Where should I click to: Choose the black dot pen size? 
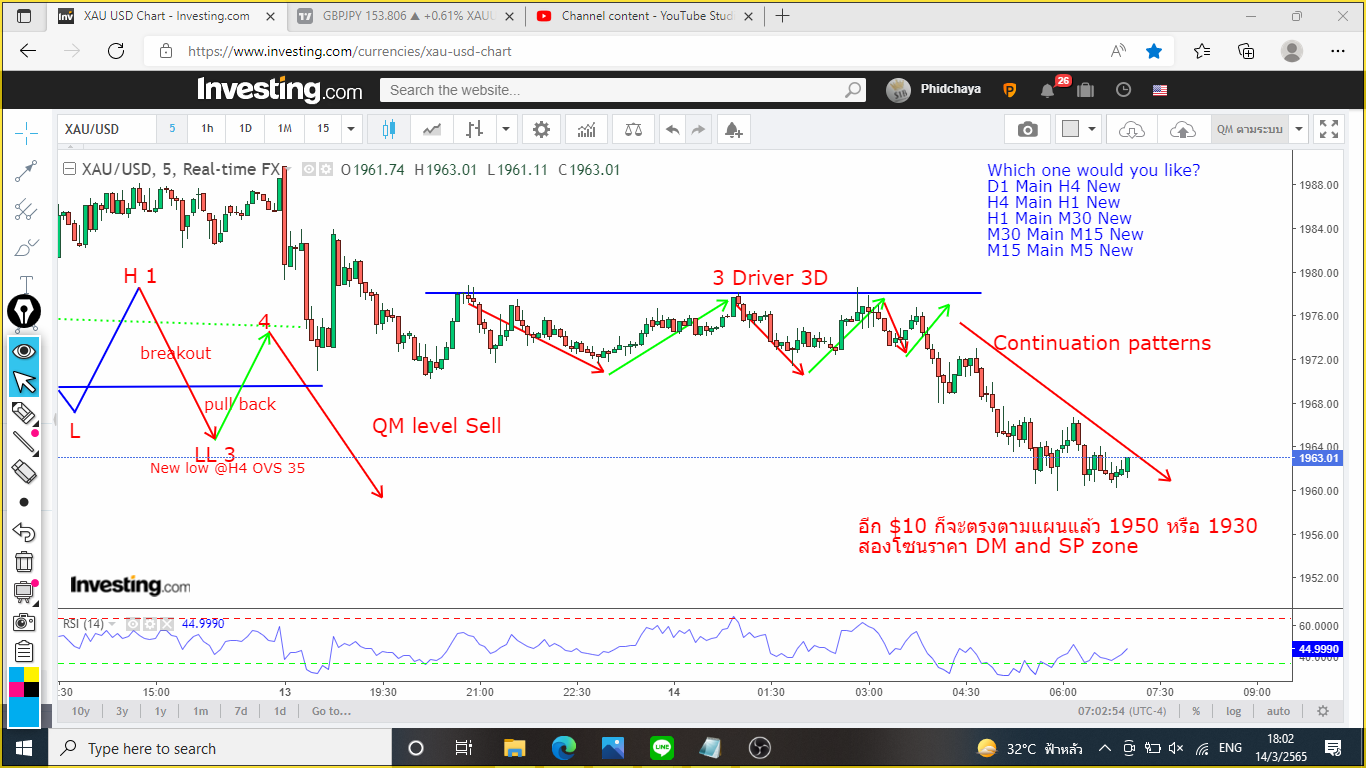24,502
